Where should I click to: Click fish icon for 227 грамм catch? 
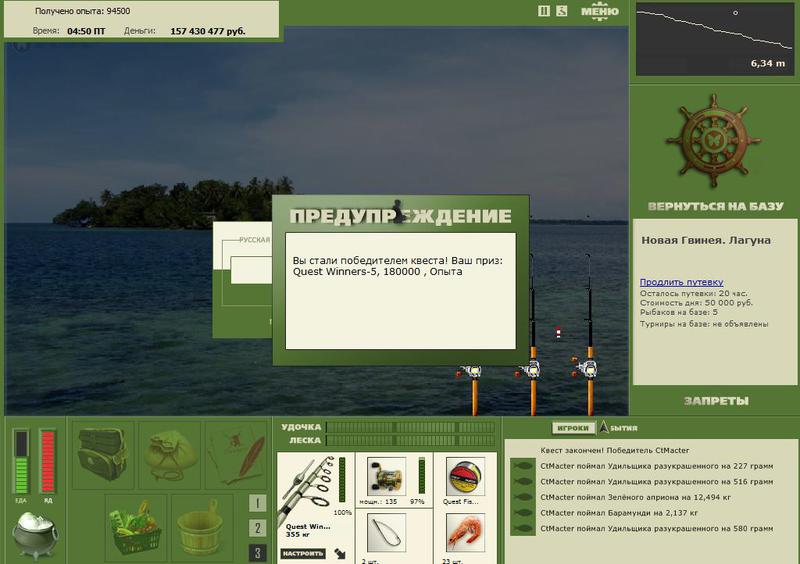click(523, 466)
